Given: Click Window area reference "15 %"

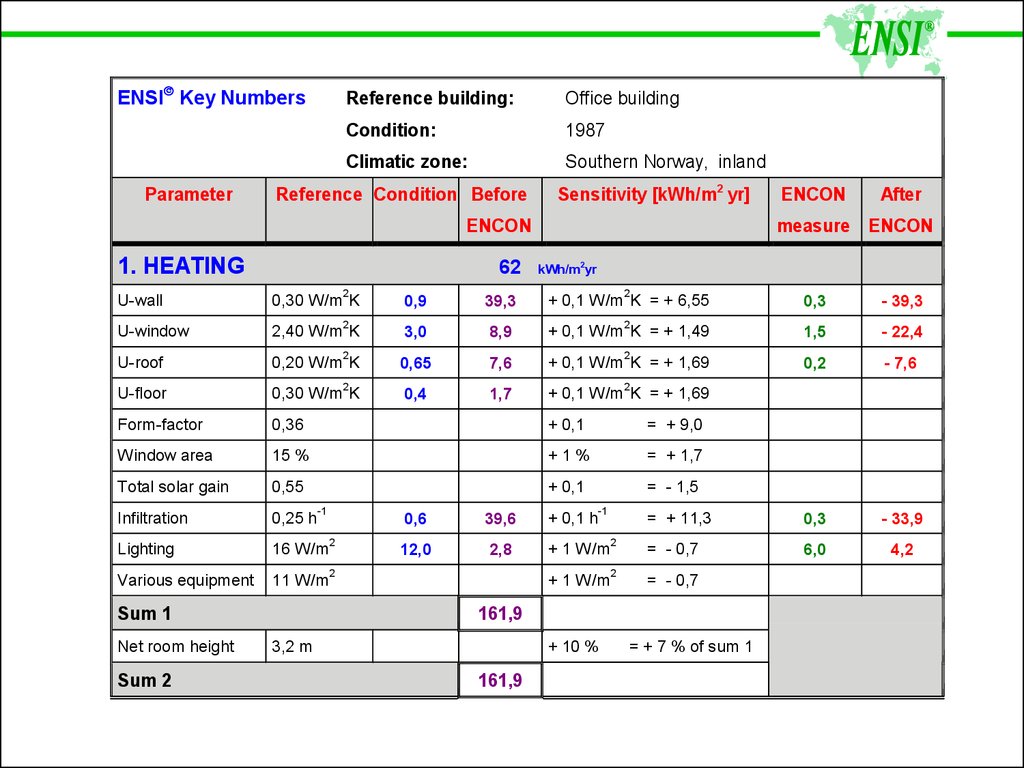Looking at the screenshot, I should coord(290,455).
